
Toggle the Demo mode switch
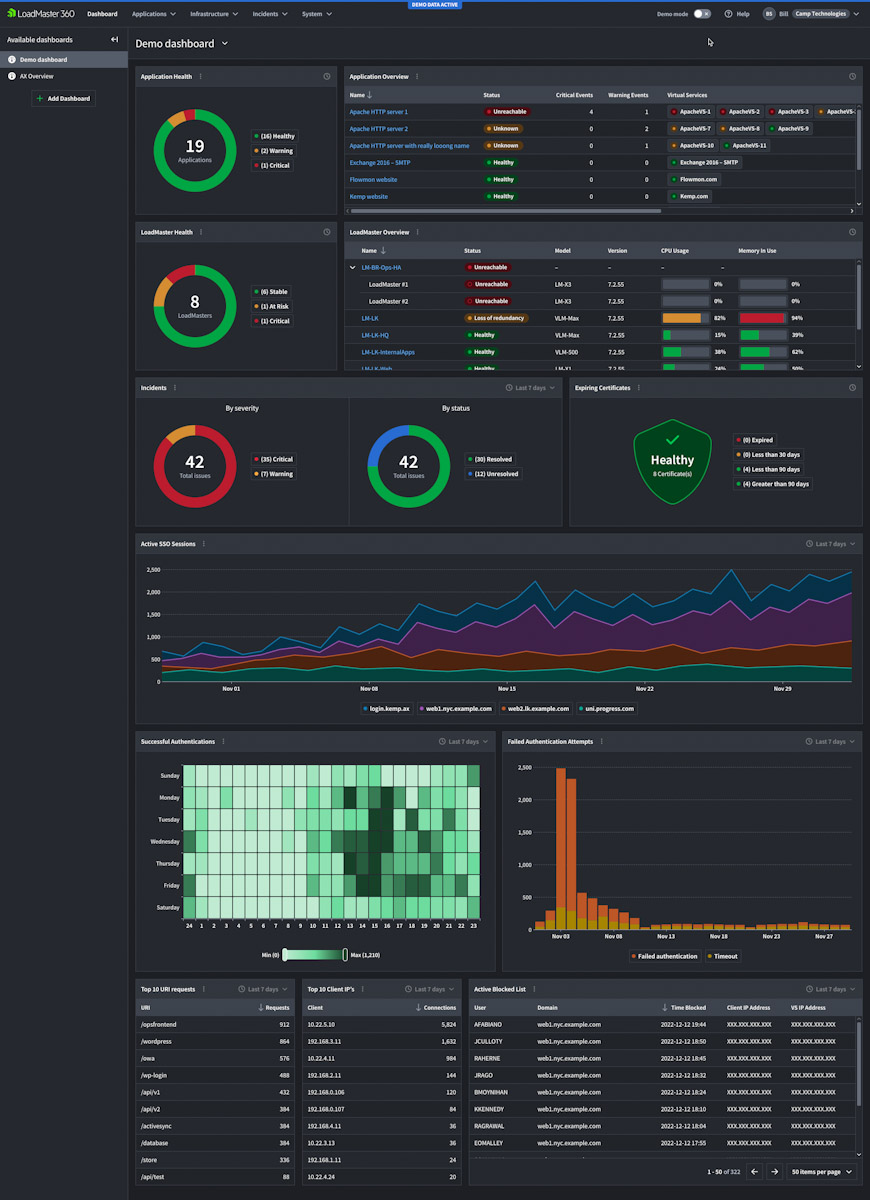tap(702, 14)
